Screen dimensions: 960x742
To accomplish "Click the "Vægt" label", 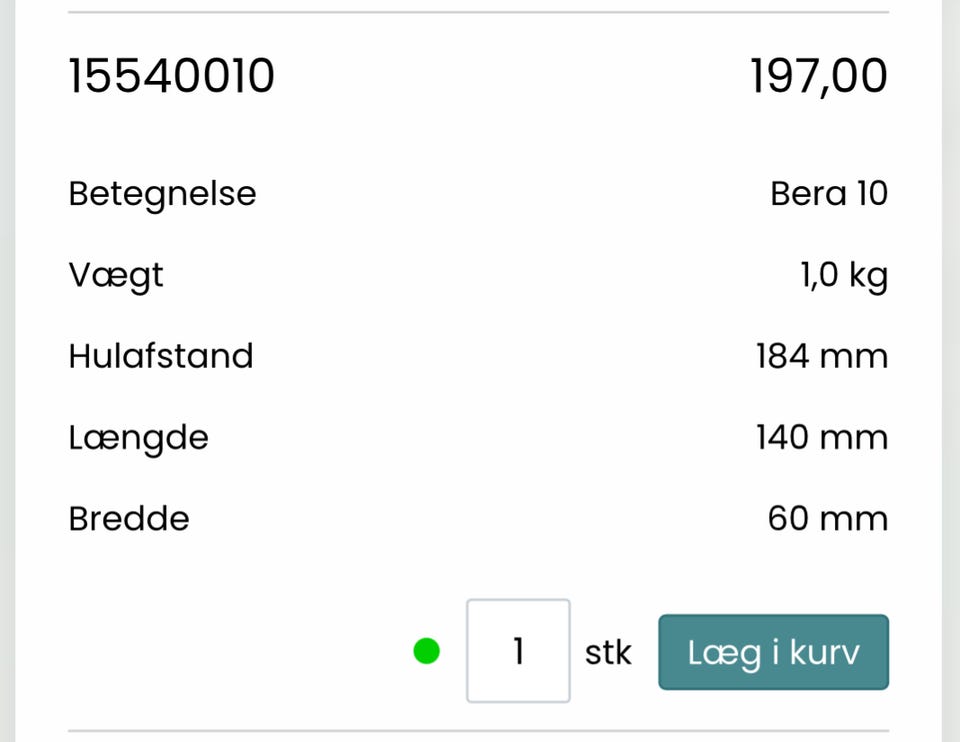I will pyautogui.click(x=116, y=275).
